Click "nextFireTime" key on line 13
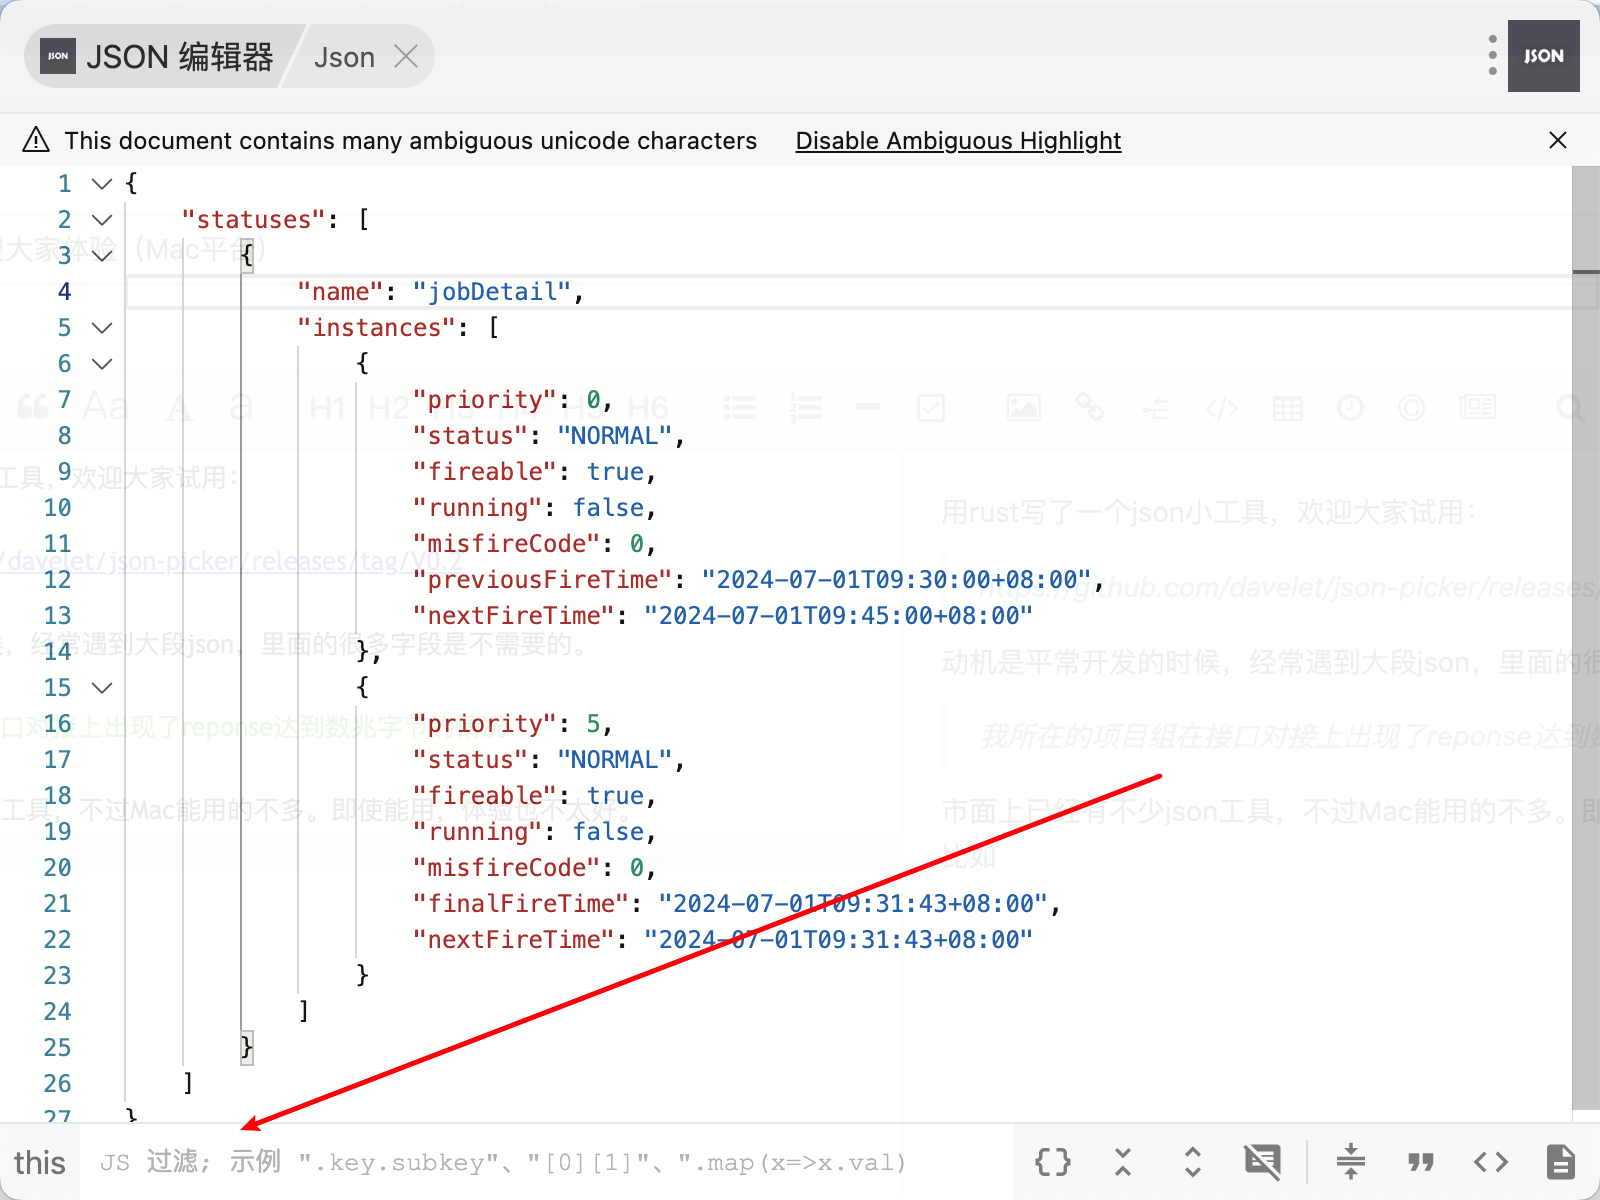Viewport: 1600px width, 1200px height. tap(514, 616)
